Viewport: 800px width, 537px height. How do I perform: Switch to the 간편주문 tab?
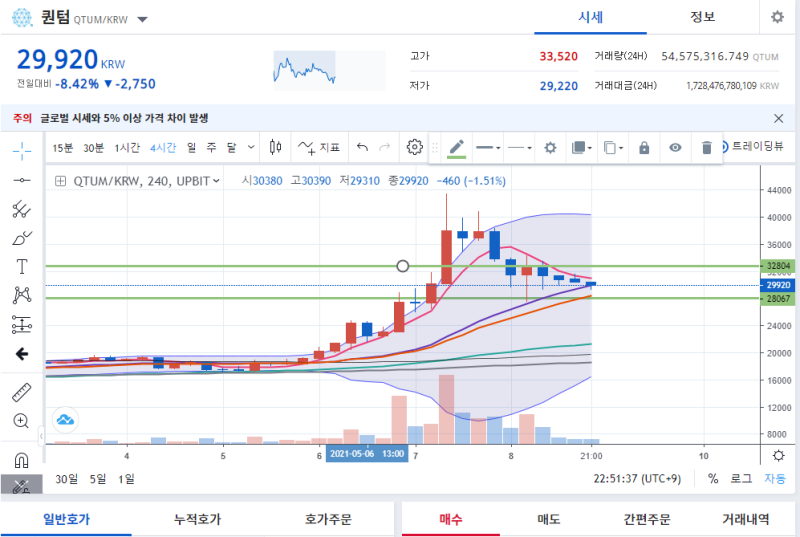tap(647, 519)
